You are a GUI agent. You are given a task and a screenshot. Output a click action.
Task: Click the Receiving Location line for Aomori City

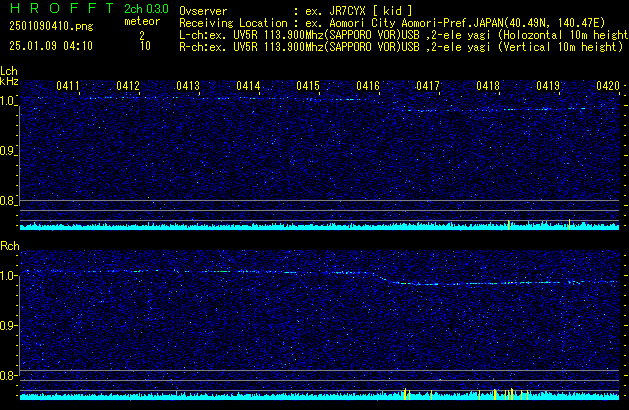tap(392, 23)
